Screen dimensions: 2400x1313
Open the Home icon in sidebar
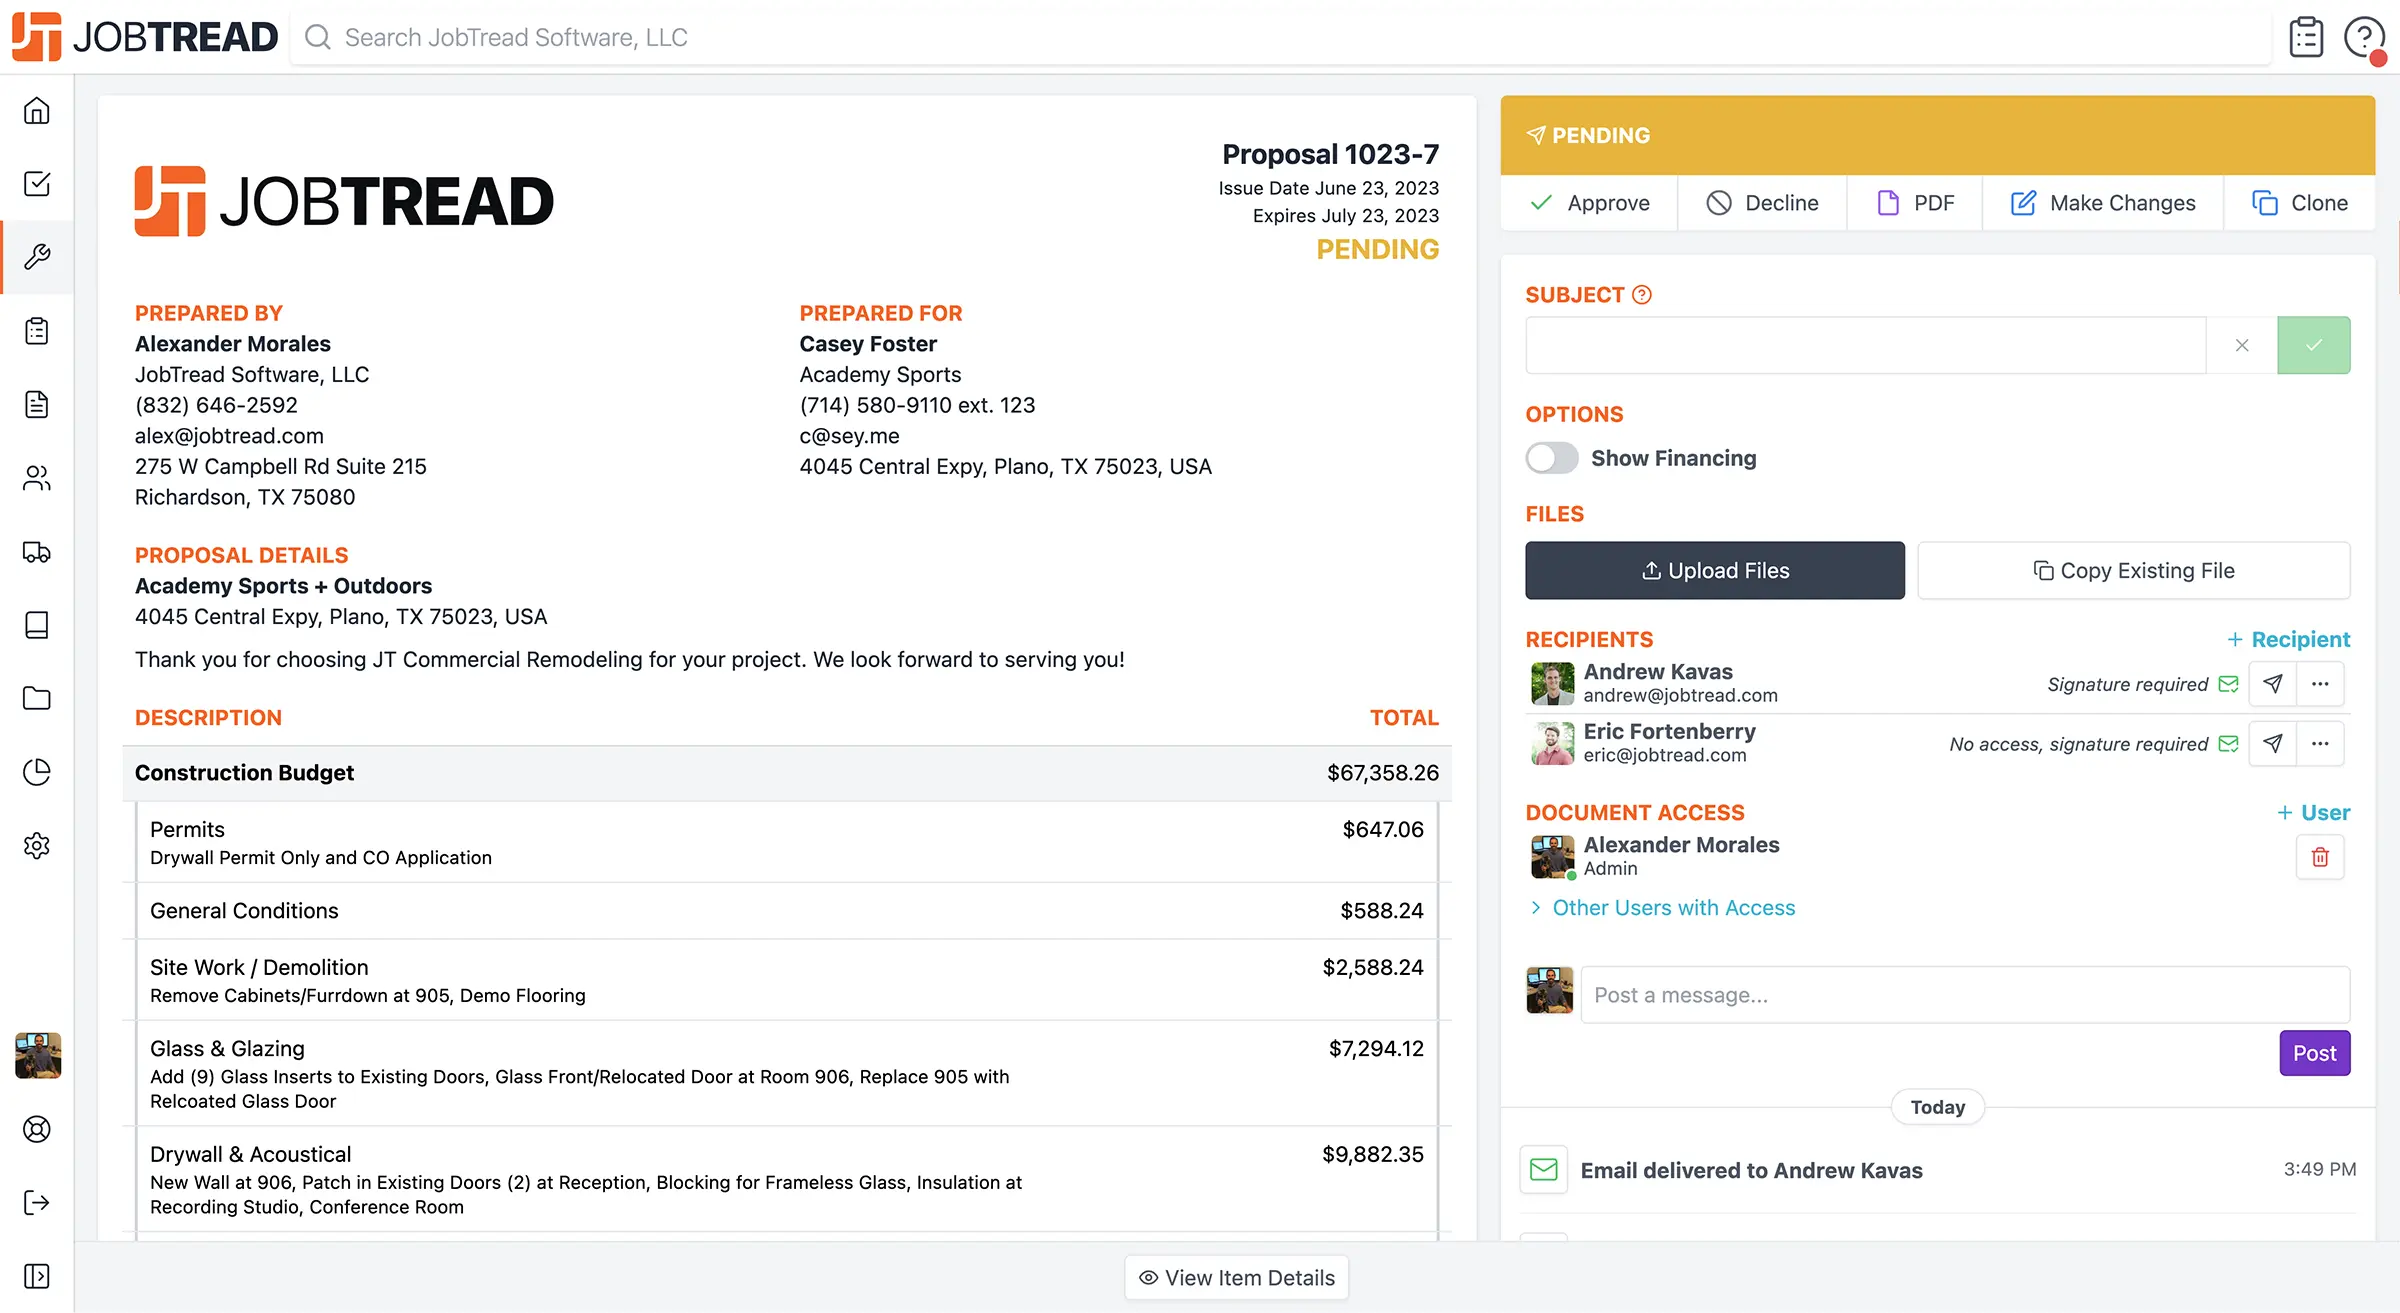coord(37,110)
